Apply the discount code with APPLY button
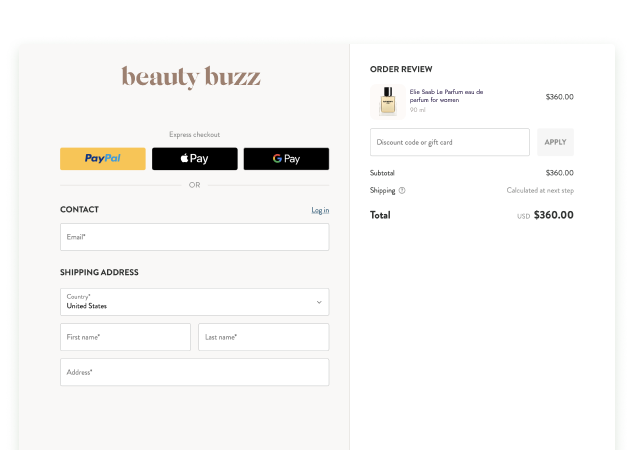This screenshot has width=635, height=450. [x=555, y=142]
